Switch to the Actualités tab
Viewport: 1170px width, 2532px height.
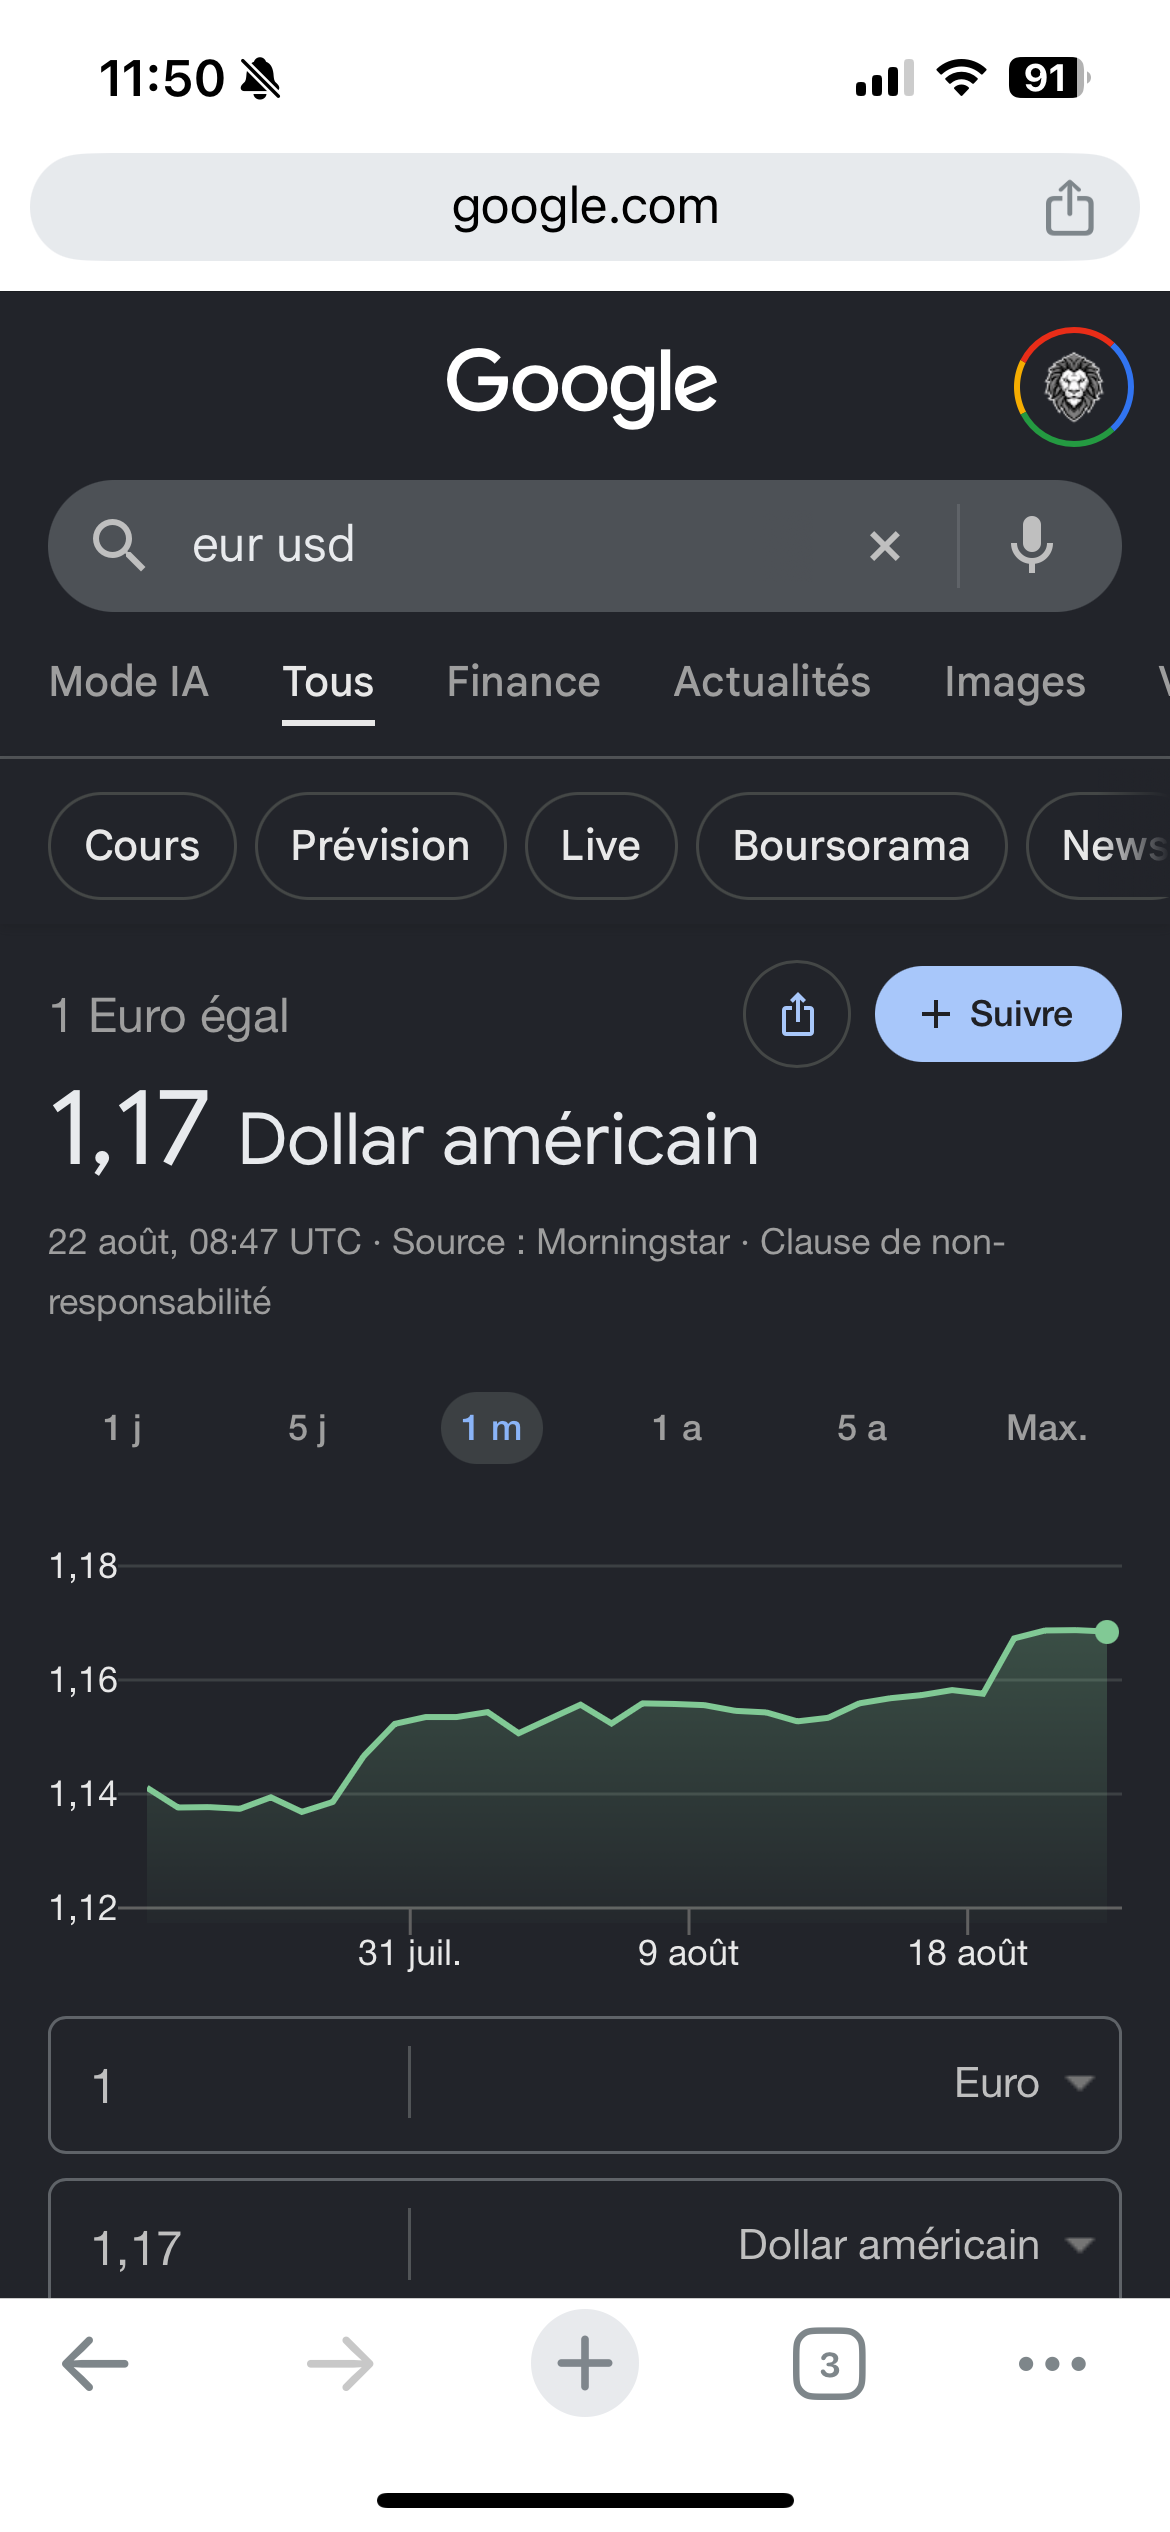pyautogui.click(x=772, y=682)
